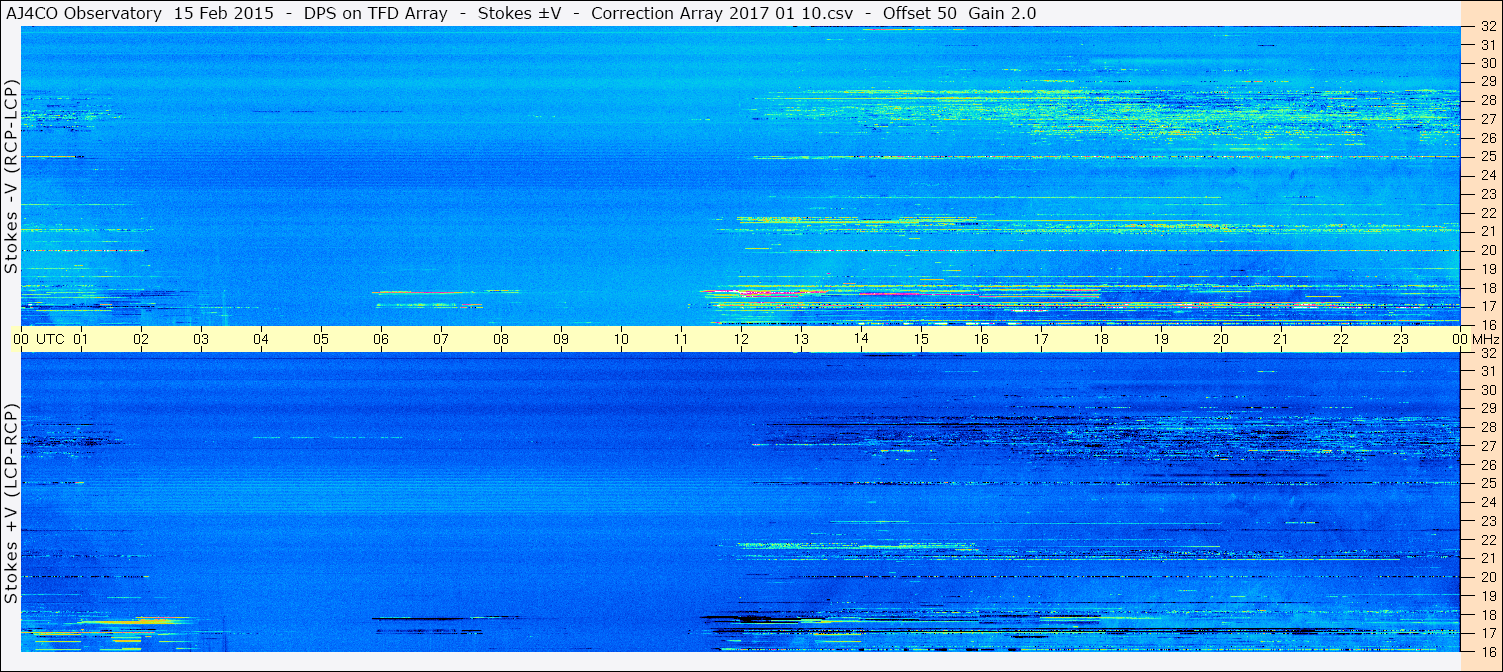The height and width of the screenshot is (672, 1503).
Task: Select the 23 hour time marker
Action: tap(1401, 339)
